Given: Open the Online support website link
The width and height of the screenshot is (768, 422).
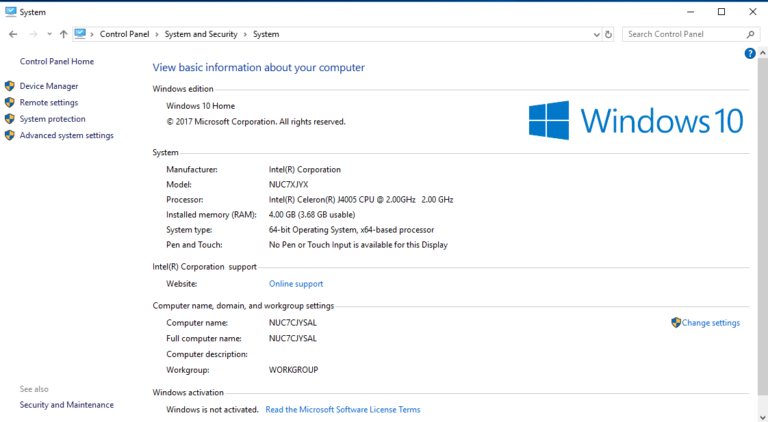Looking at the screenshot, I should (296, 284).
